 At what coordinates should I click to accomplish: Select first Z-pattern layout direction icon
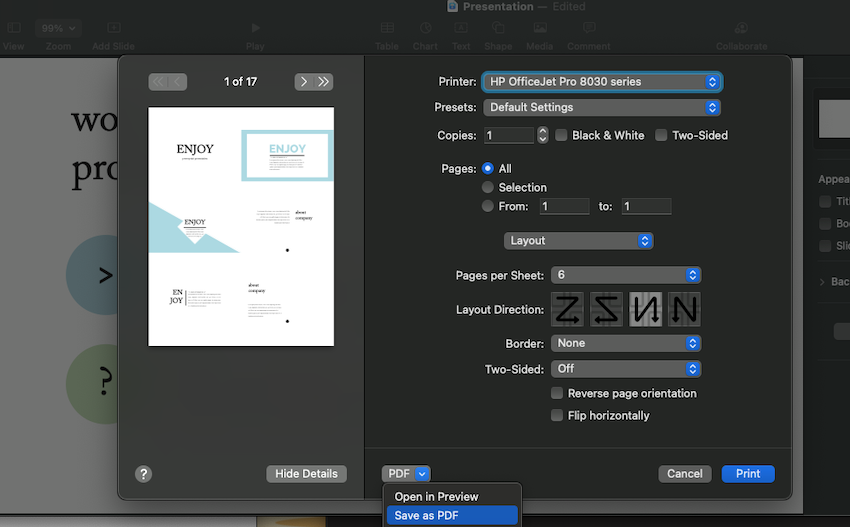(x=568, y=310)
